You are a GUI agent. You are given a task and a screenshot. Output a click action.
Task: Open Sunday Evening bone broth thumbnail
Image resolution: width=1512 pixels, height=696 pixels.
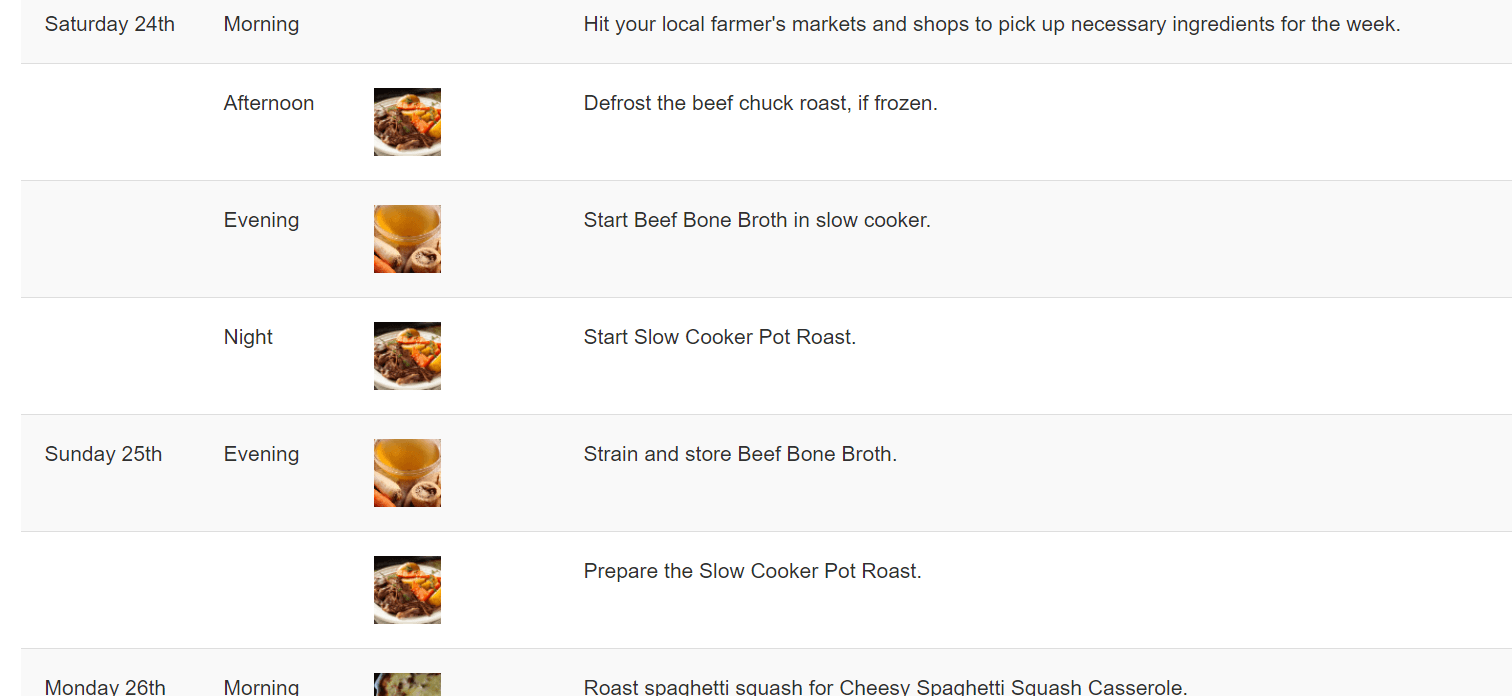407,473
